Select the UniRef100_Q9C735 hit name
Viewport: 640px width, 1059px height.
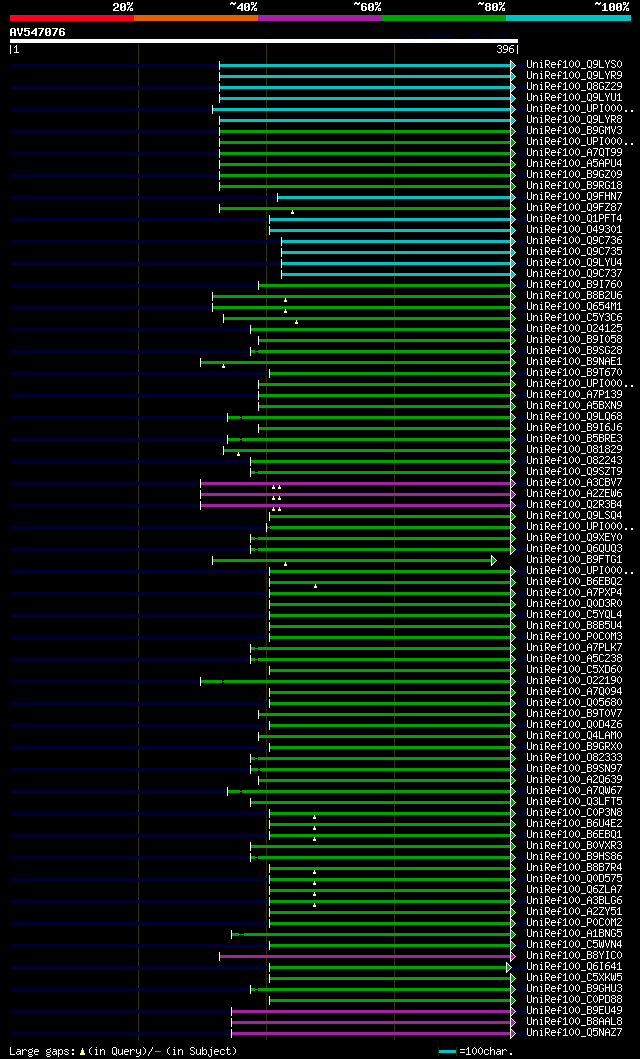[575, 252]
